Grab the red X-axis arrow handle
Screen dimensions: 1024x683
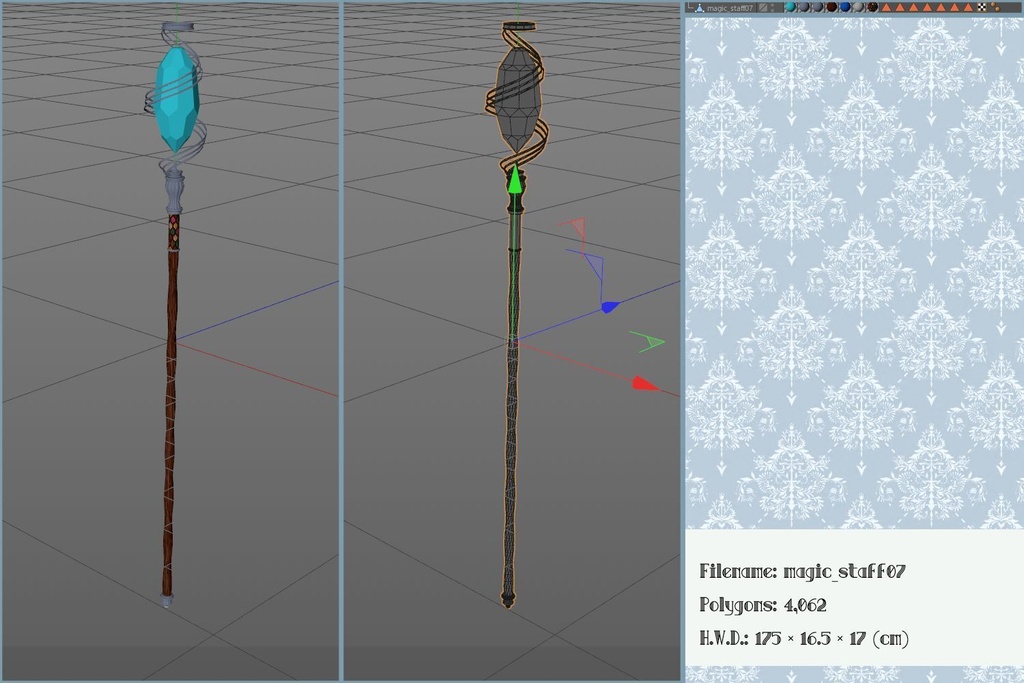click(645, 385)
